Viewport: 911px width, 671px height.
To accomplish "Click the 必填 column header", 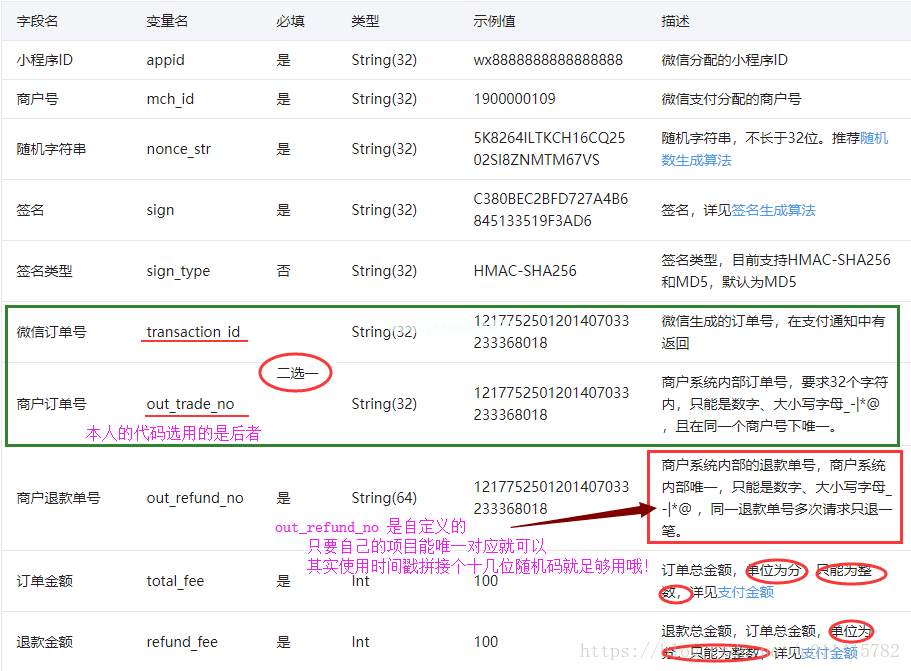I will pyautogui.click(x=289, y=20).
